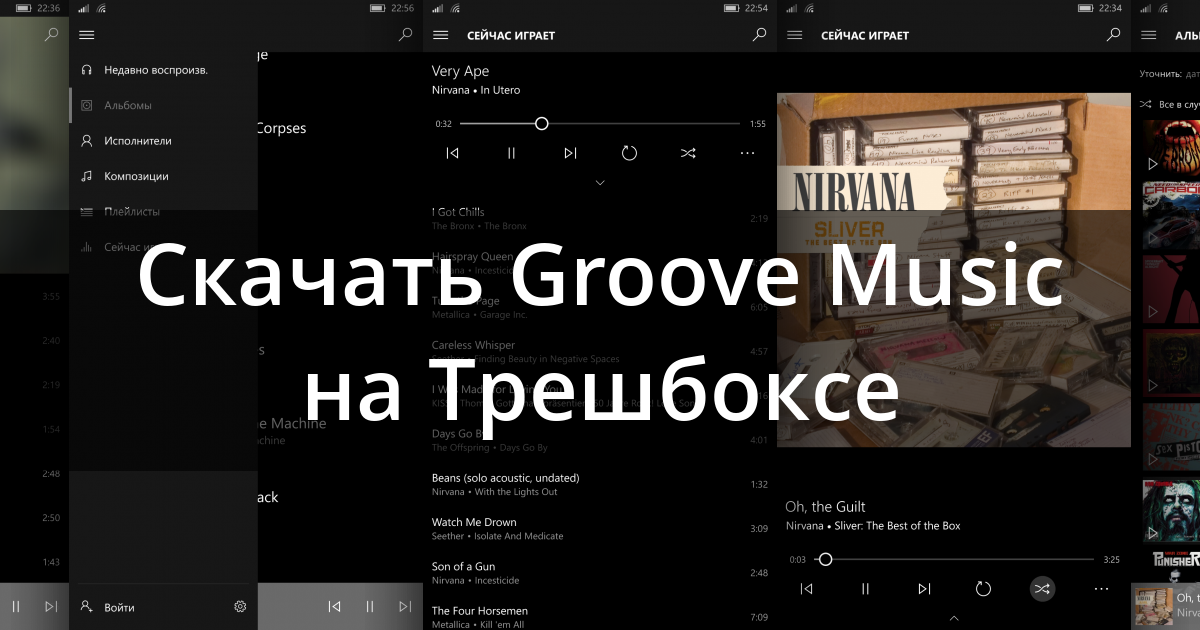Click the album disc icon beside Альбомы
This screenshot has width=1200, height=630.
click(x=87, y=105)
